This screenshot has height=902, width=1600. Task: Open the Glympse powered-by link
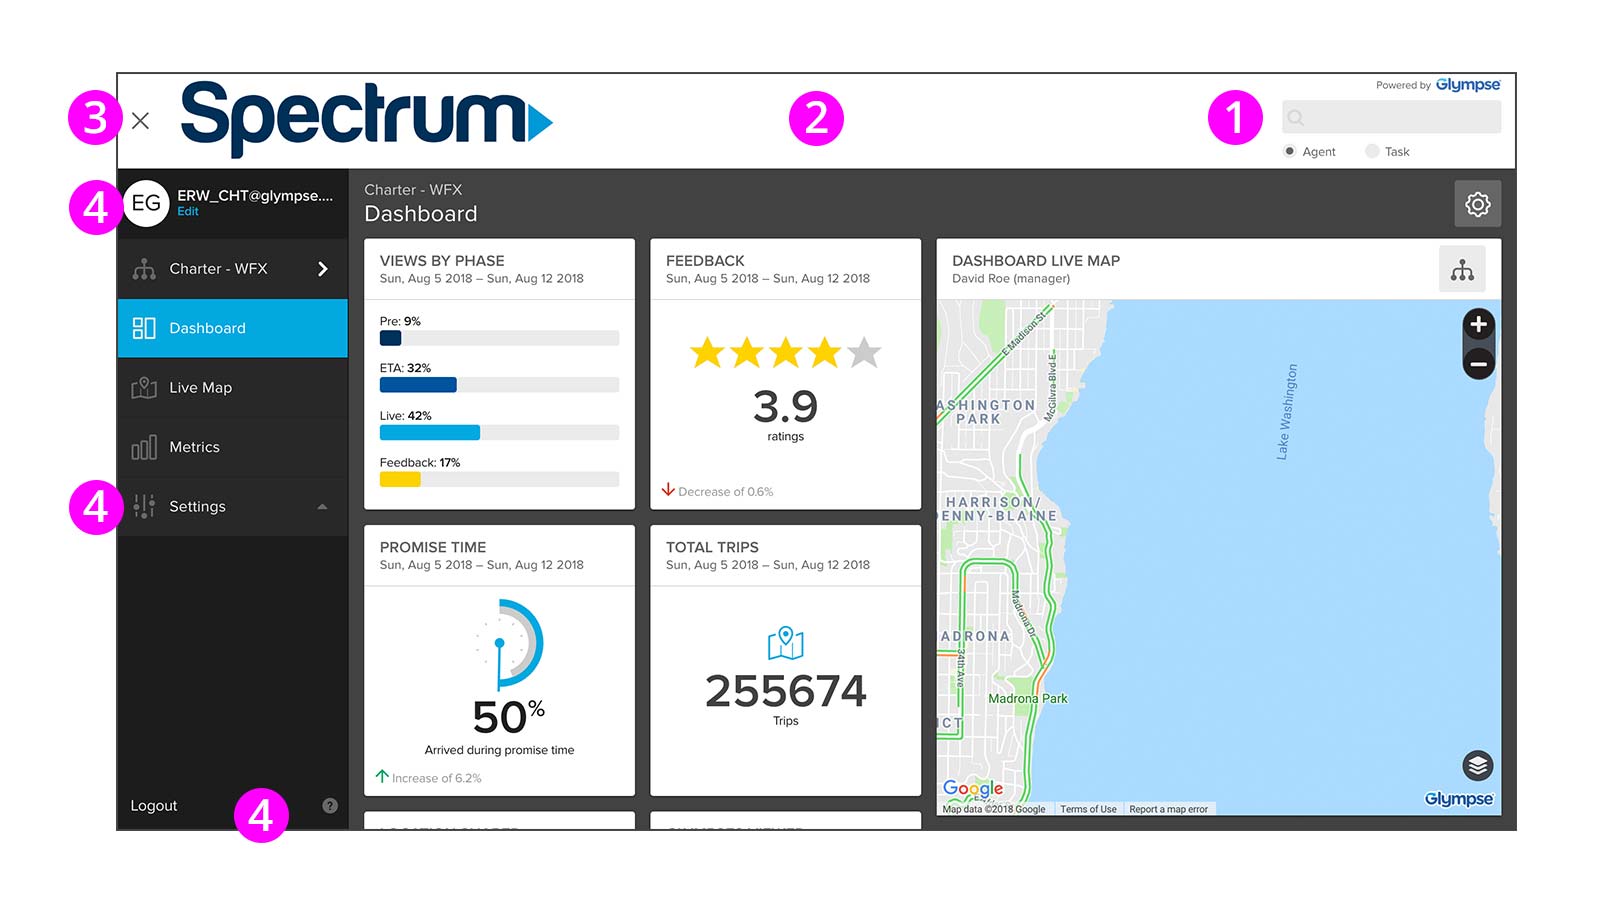[1467, 85]
